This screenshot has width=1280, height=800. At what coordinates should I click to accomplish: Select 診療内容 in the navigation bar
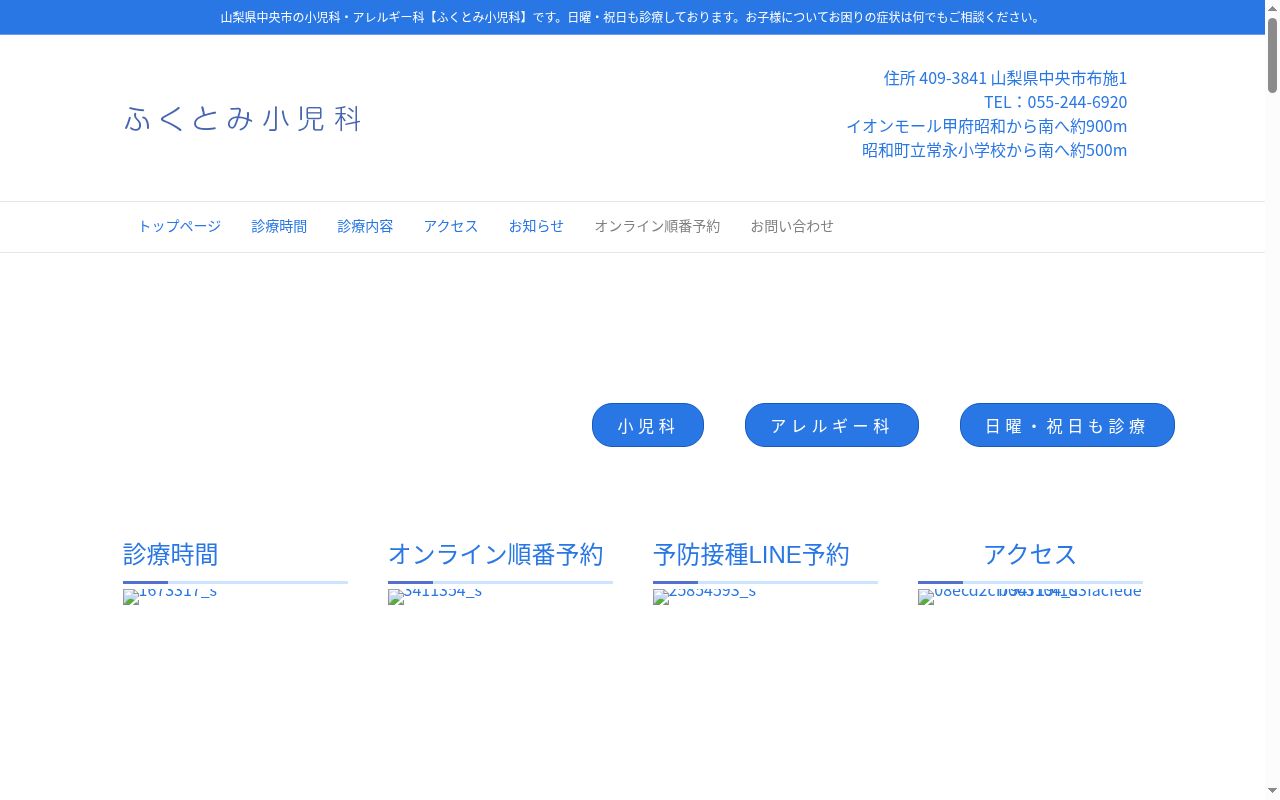(365, 226)
